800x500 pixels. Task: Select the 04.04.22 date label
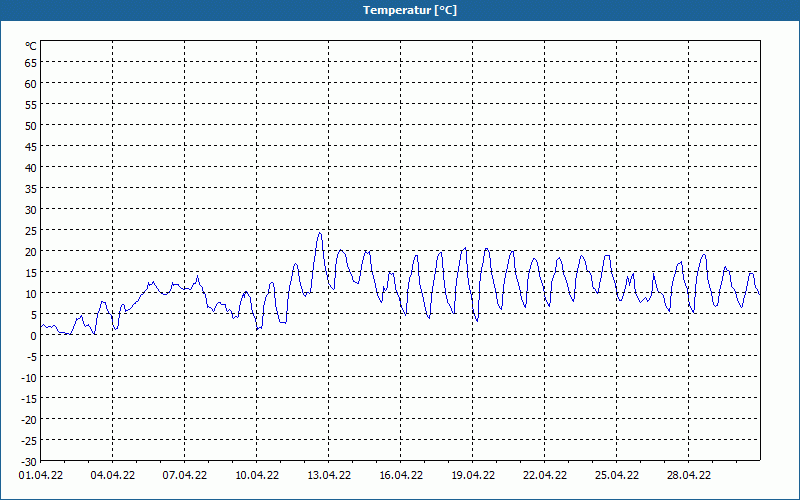113,476
